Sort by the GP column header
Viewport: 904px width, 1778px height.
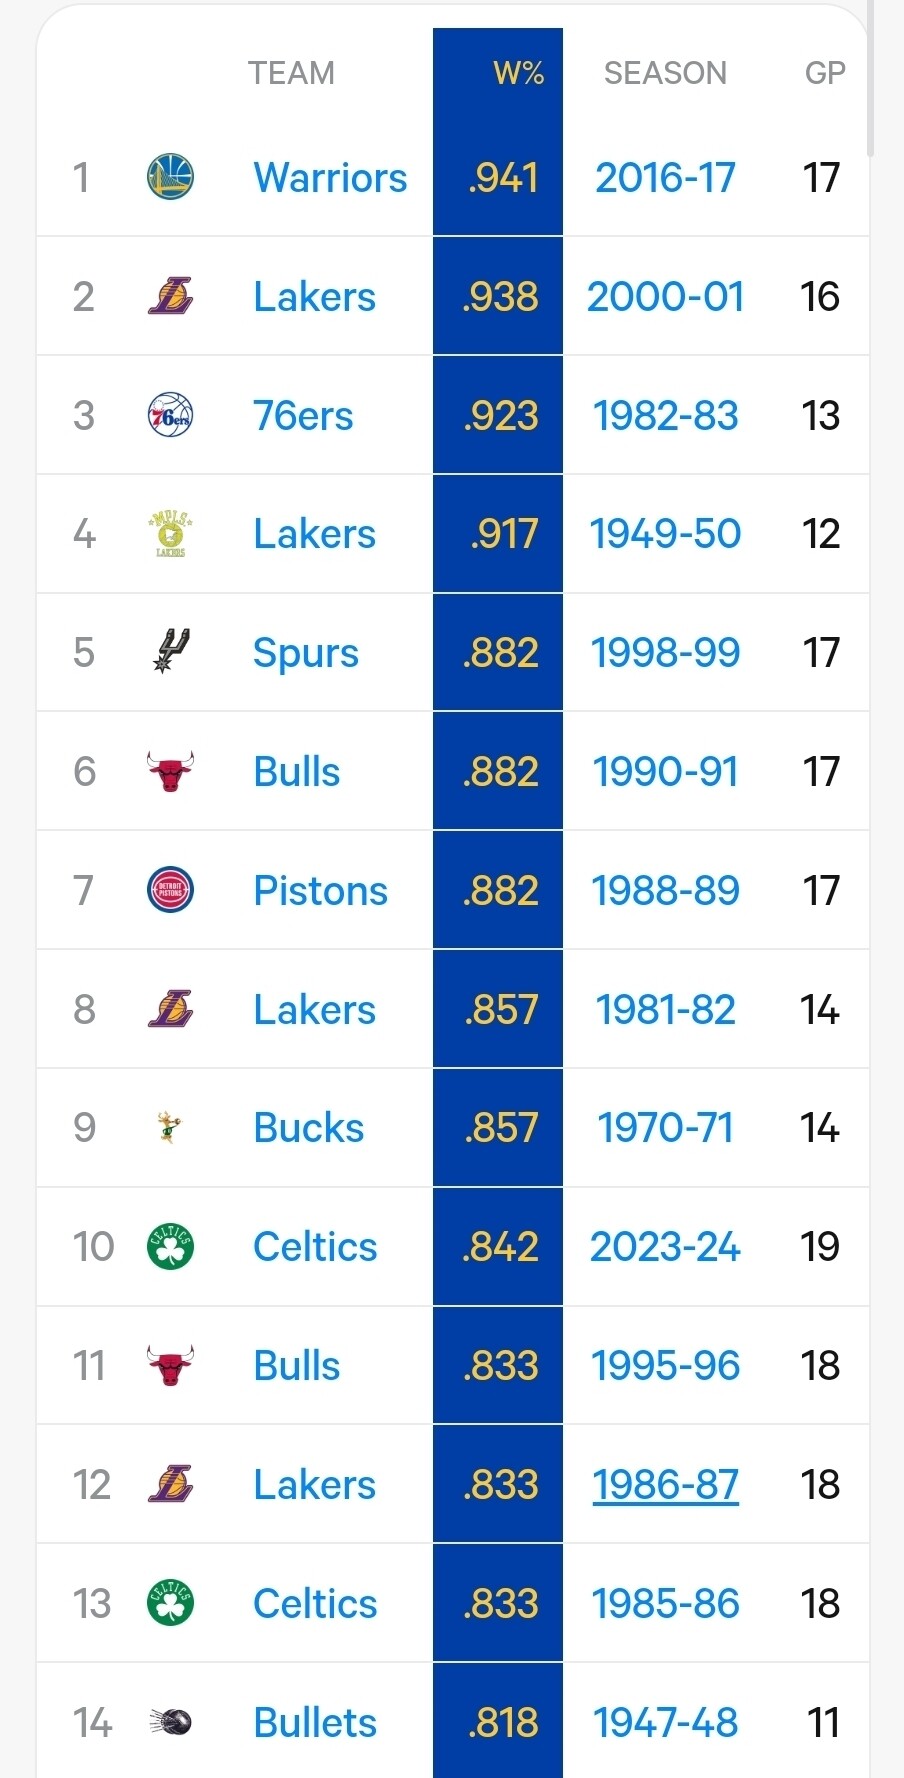click(x=825, y=73)
